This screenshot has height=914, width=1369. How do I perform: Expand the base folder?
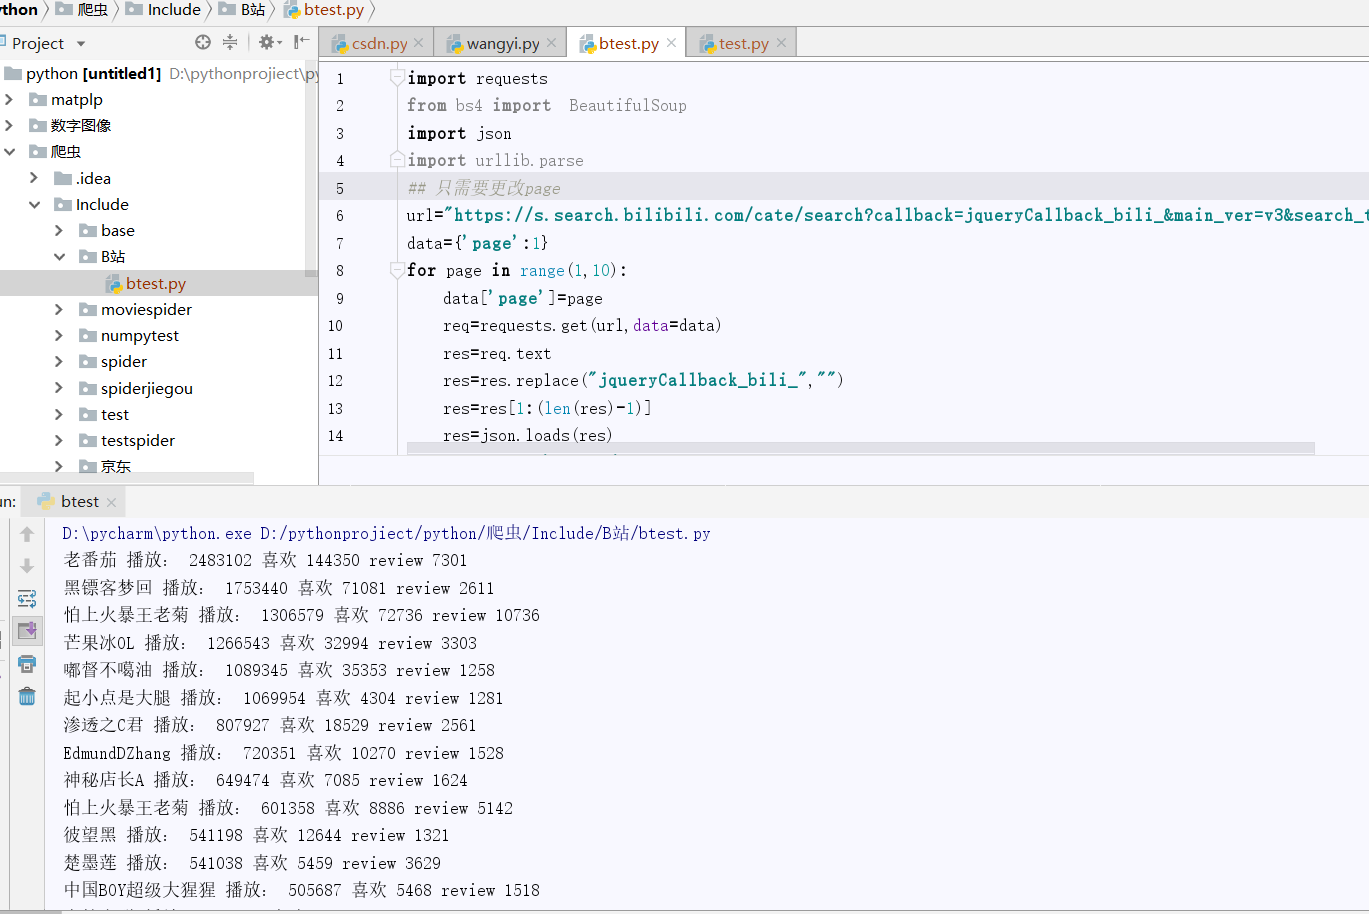point(59,230)
